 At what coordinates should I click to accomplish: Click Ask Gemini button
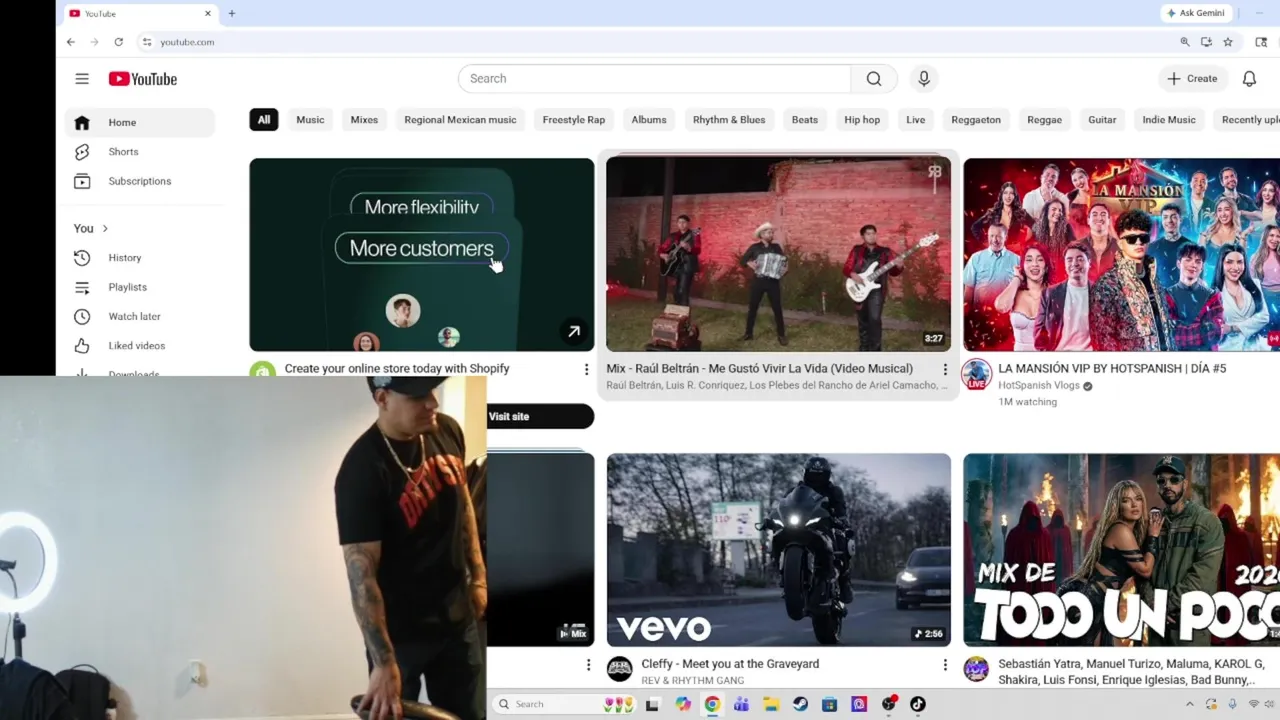pos(1195,13)
